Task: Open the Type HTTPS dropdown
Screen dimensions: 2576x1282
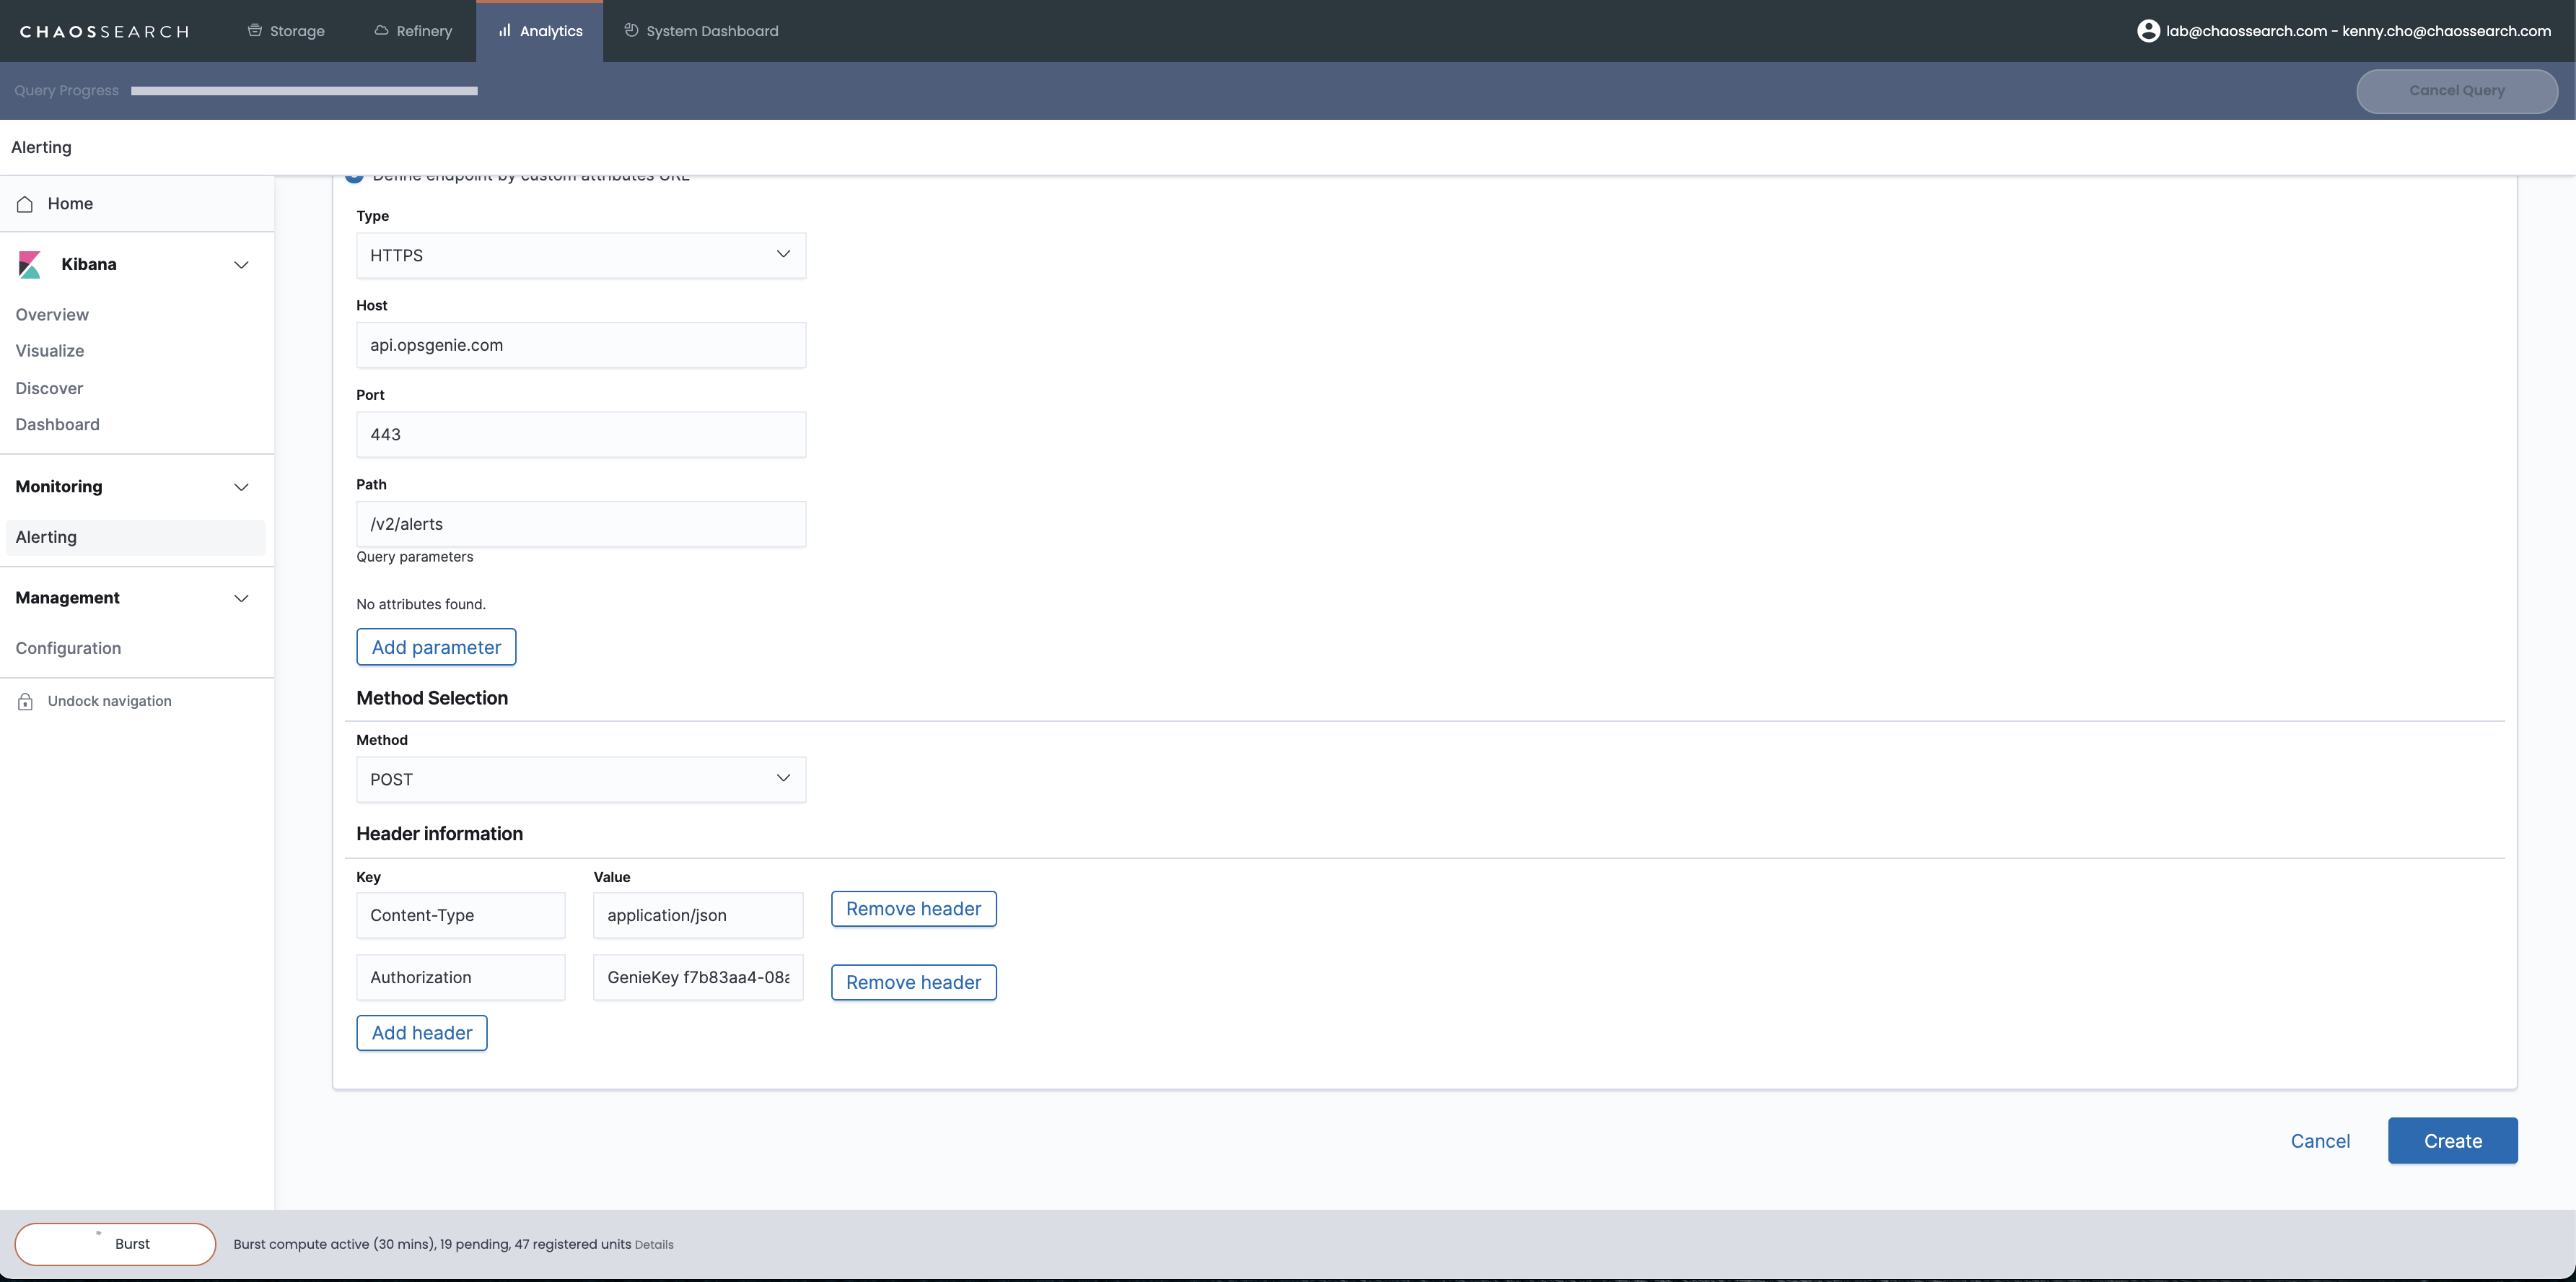Action: tap(580, 256)
